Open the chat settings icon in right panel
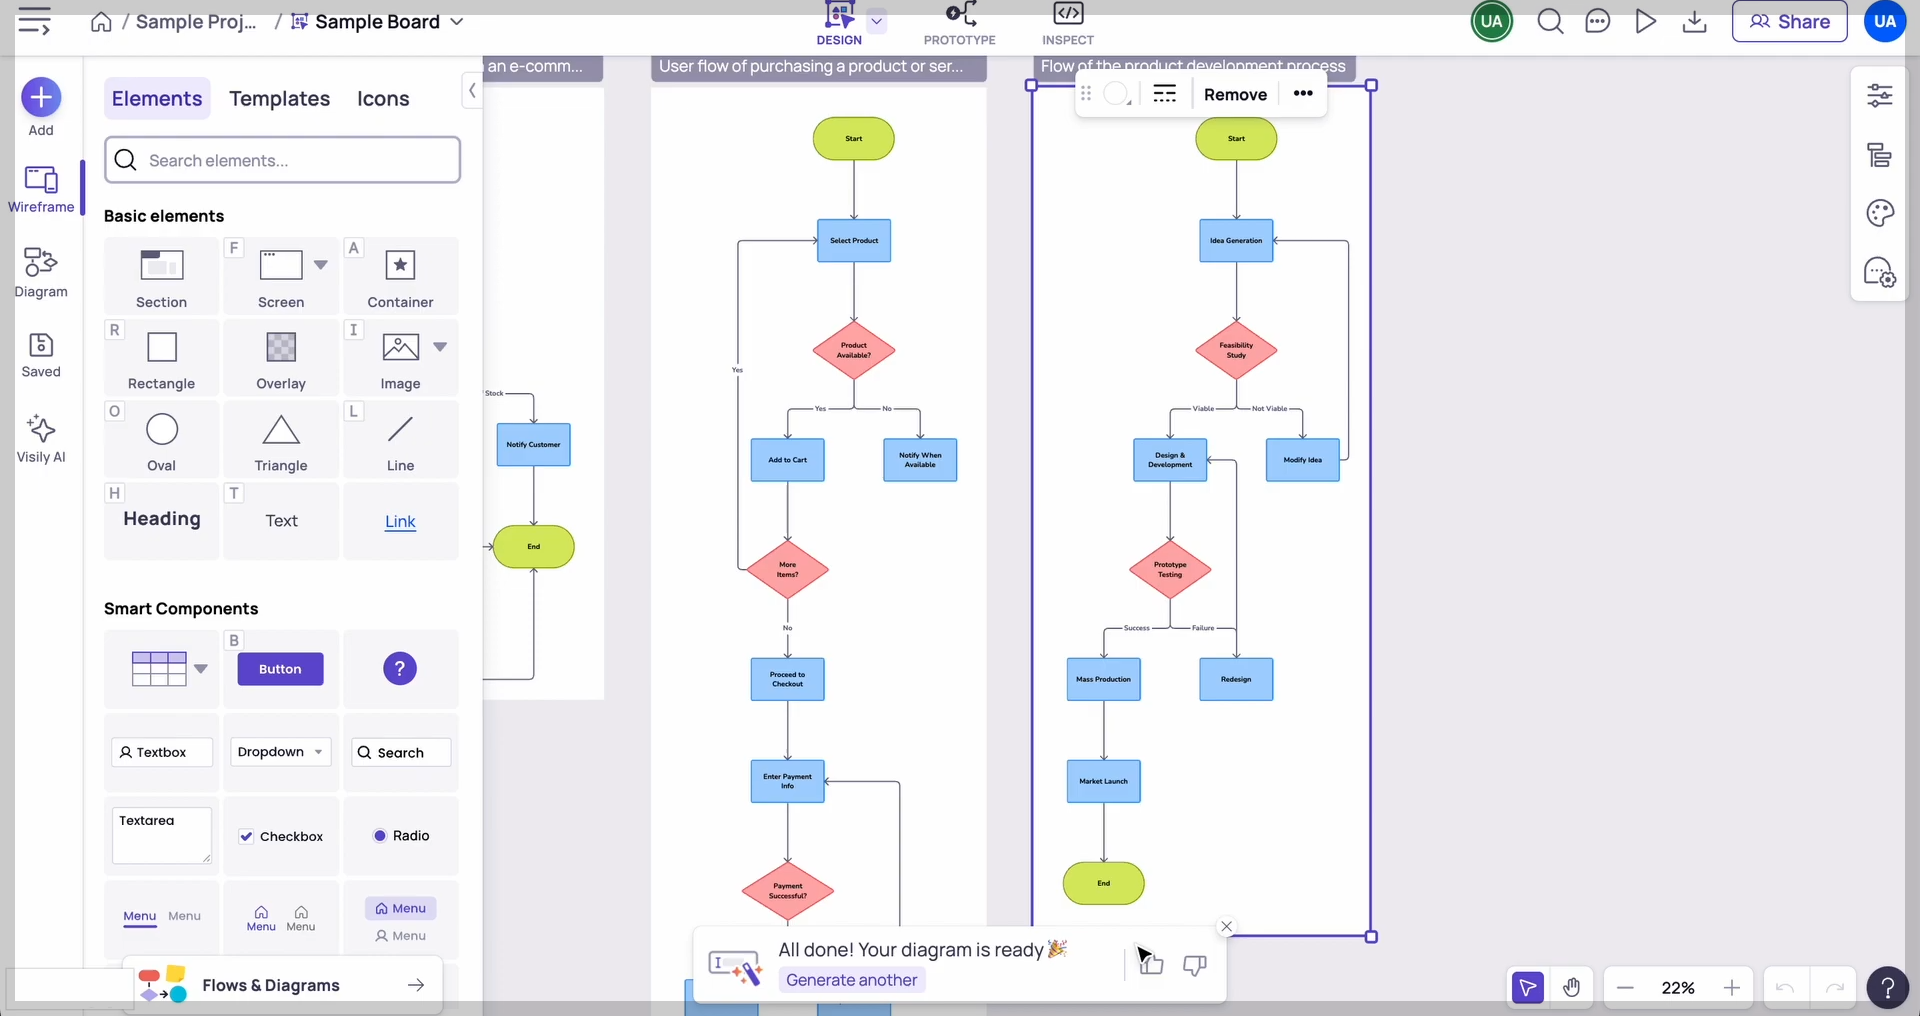The width and height of the screenshot is (1920, 1016). 1880,272
